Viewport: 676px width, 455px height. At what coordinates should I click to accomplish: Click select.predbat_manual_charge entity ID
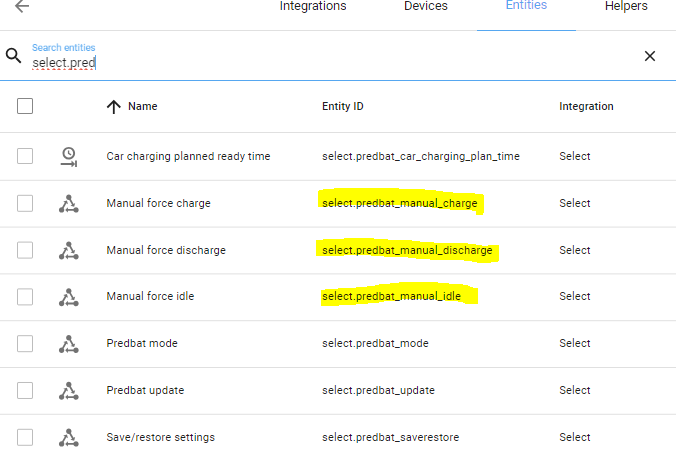click(400, 203)
